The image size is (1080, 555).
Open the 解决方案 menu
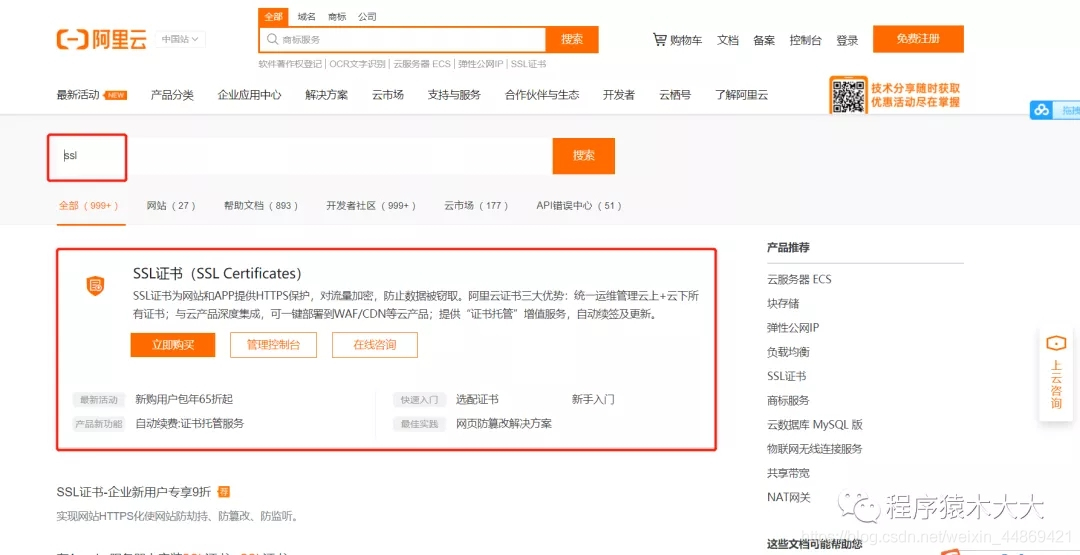pos(326,95)
